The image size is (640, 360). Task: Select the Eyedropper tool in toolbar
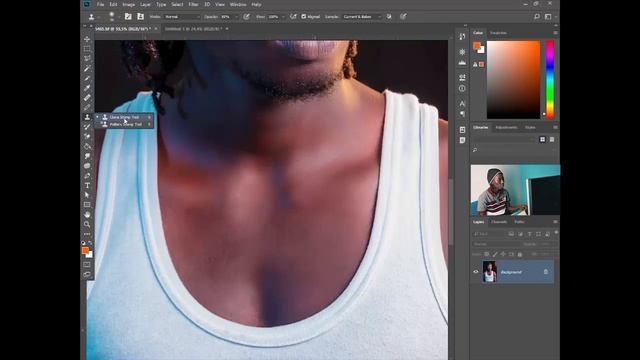coord(87,88)
